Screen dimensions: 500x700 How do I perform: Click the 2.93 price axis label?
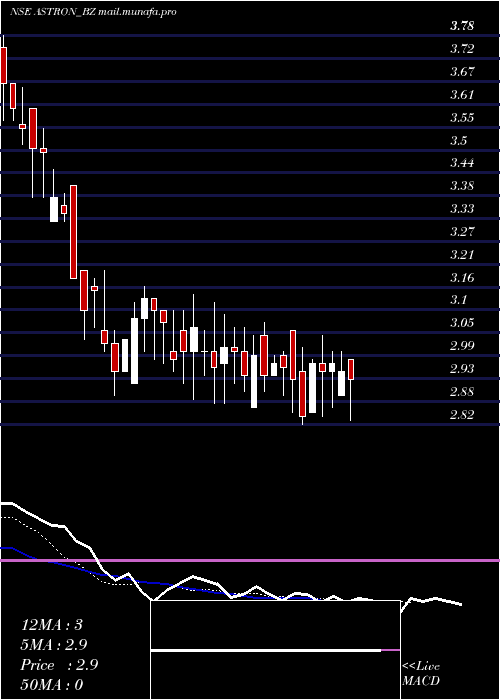pos(462,369)
